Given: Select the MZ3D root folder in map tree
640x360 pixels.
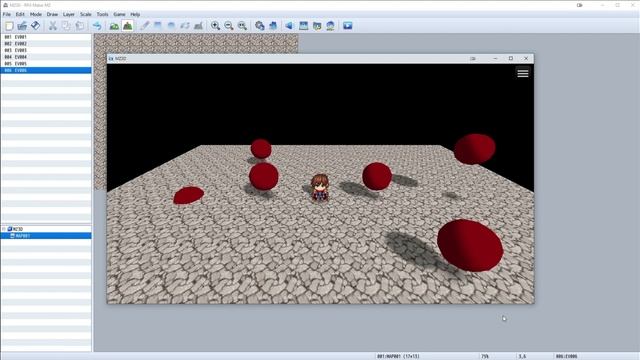Looking at the screenshot, I should click(x=16, y=229).
